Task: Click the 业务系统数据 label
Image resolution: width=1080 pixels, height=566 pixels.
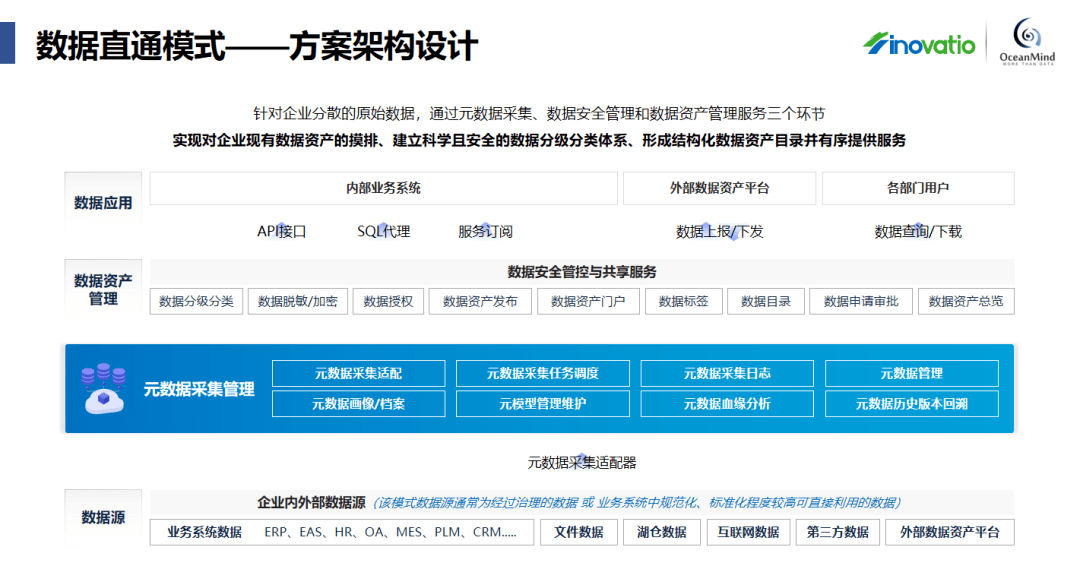Action: 205,532
